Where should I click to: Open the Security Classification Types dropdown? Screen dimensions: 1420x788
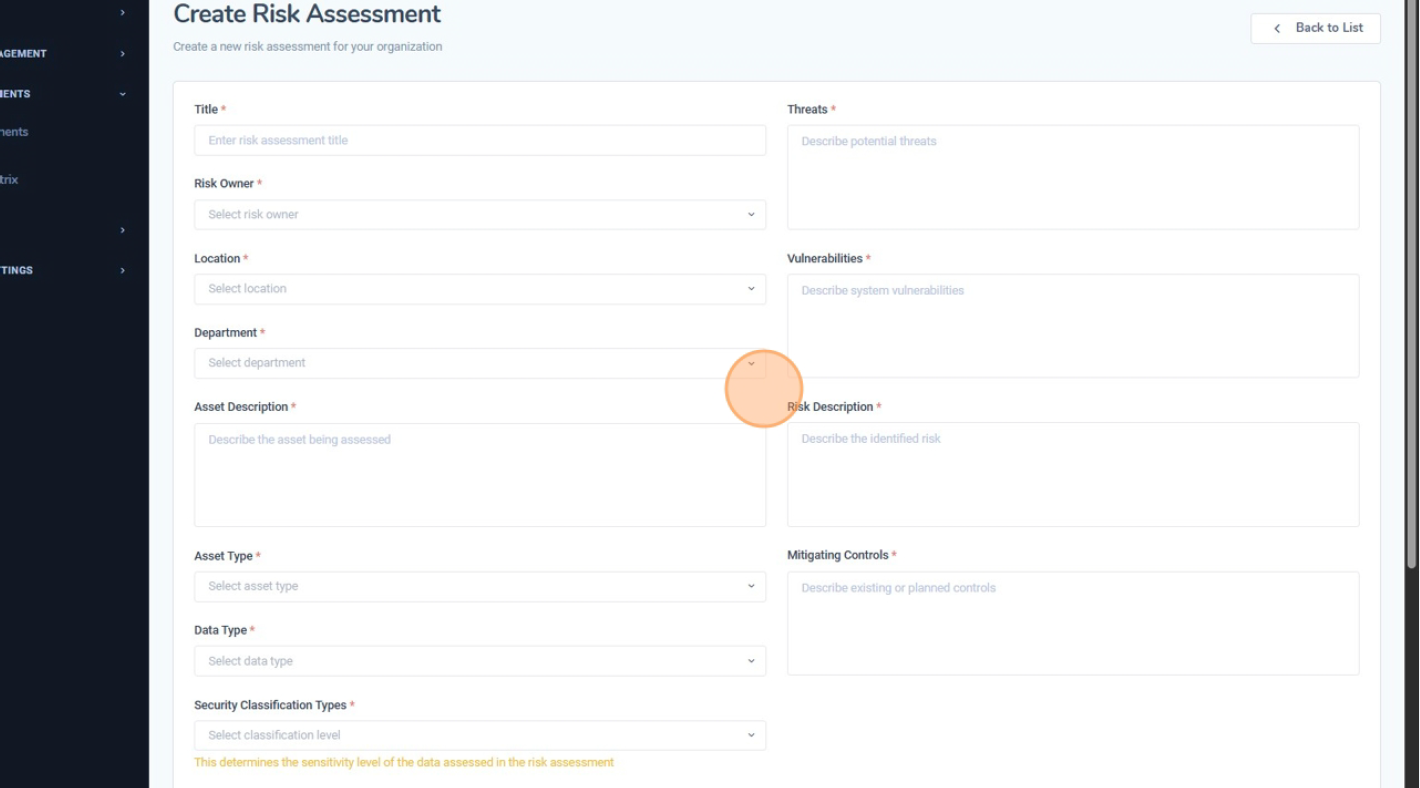[x=479, y=735]
